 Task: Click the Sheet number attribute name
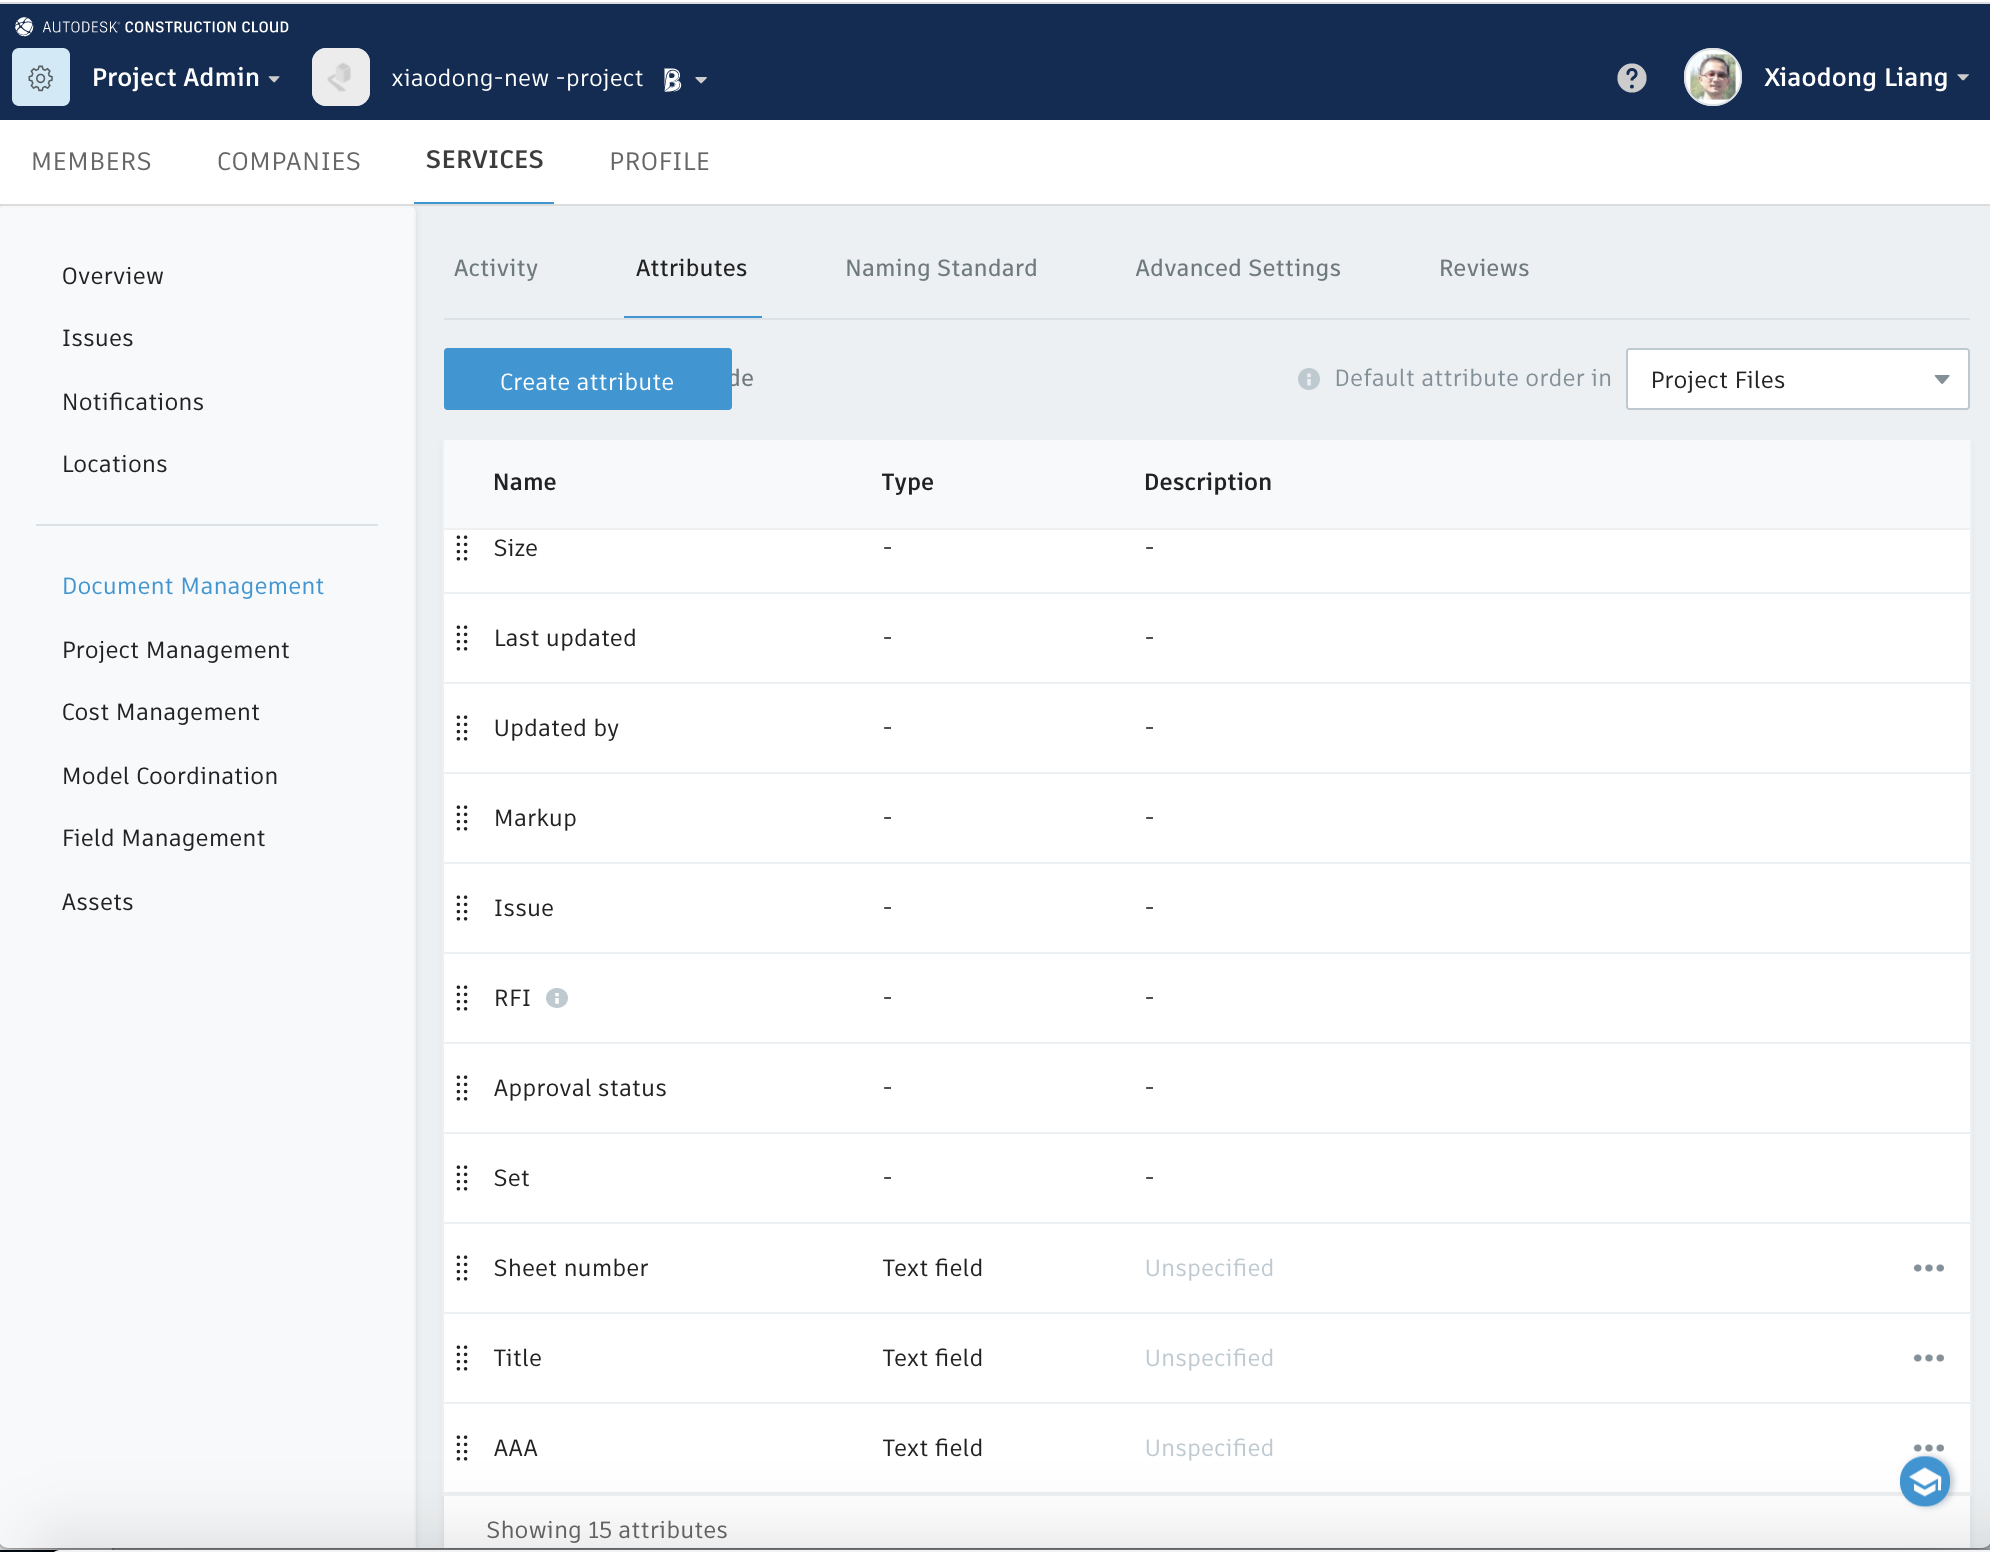point(571,1268)
